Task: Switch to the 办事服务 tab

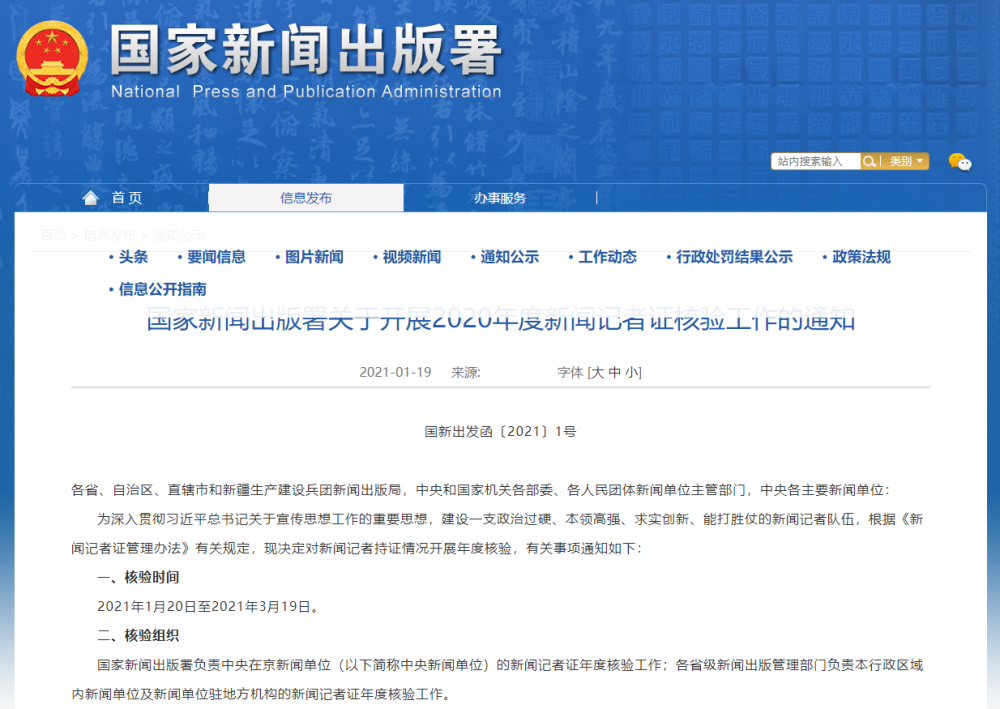Action: [500, 198]
